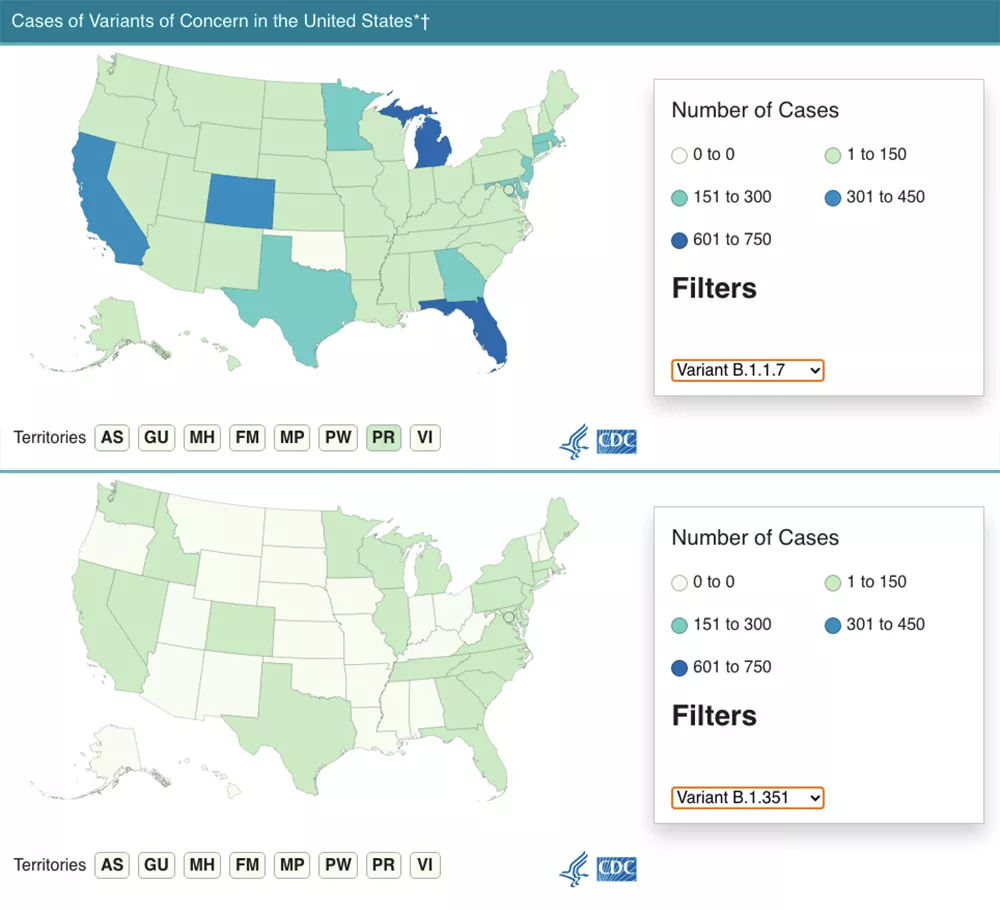Image resolution: width=1000 pixels, height=910 pixels.
Task: Click the HHS eagle logo under the top map
Action: tap(574, 441)
